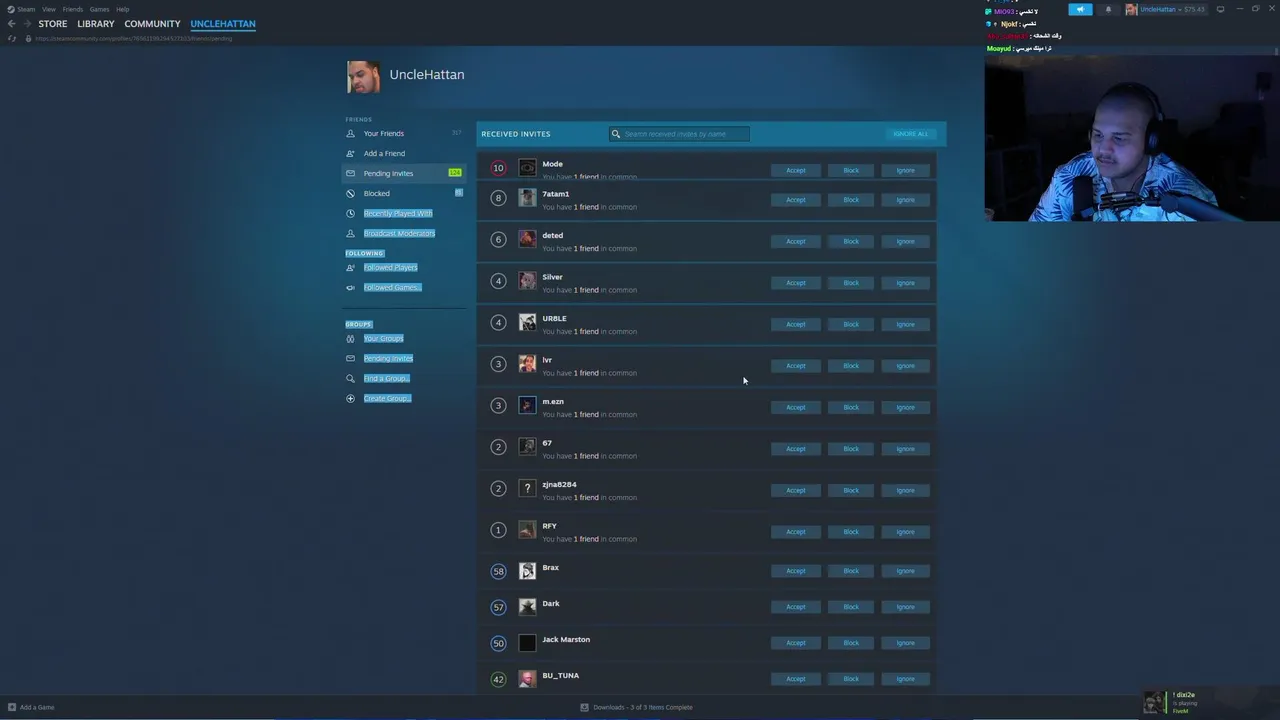Click the search received invites field
Screen dimensions: 1280x720
(x=679, y=134)
